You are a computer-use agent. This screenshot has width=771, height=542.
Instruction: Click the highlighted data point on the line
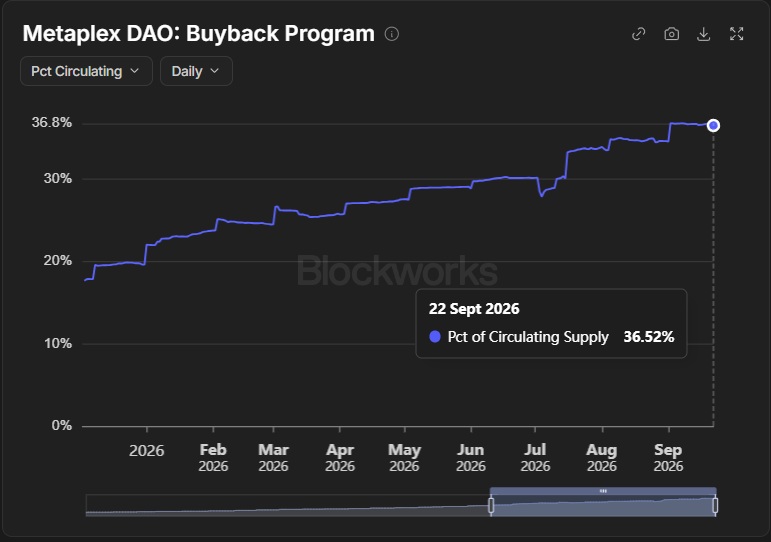[713, 125]
